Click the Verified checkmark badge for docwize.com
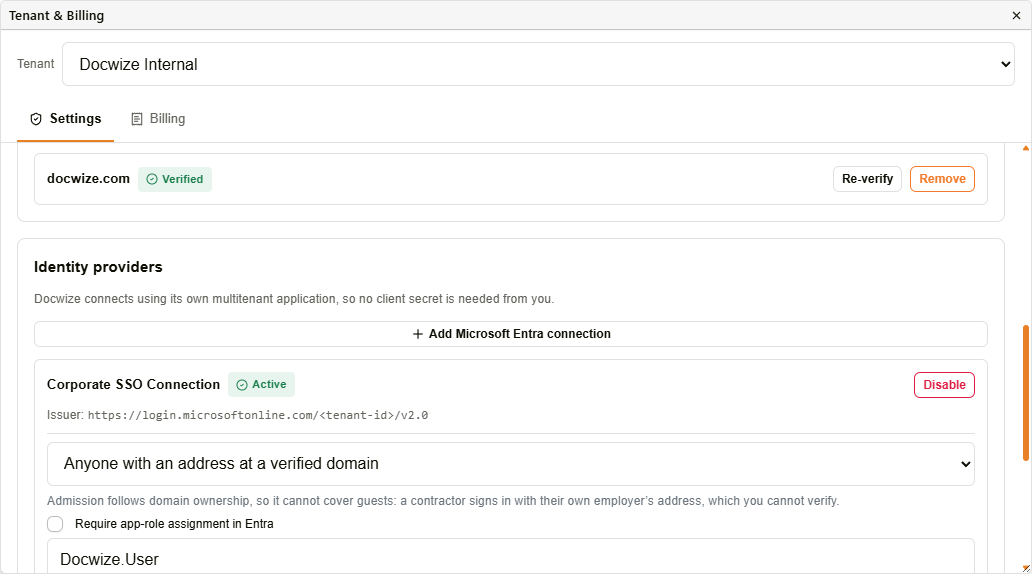This screenshot has width=1032, height=574. point(174,179)
